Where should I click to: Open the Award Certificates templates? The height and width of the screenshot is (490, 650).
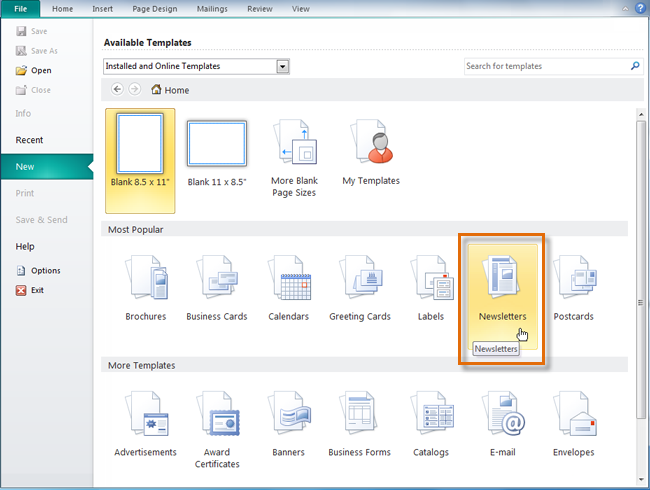[217, 424]
